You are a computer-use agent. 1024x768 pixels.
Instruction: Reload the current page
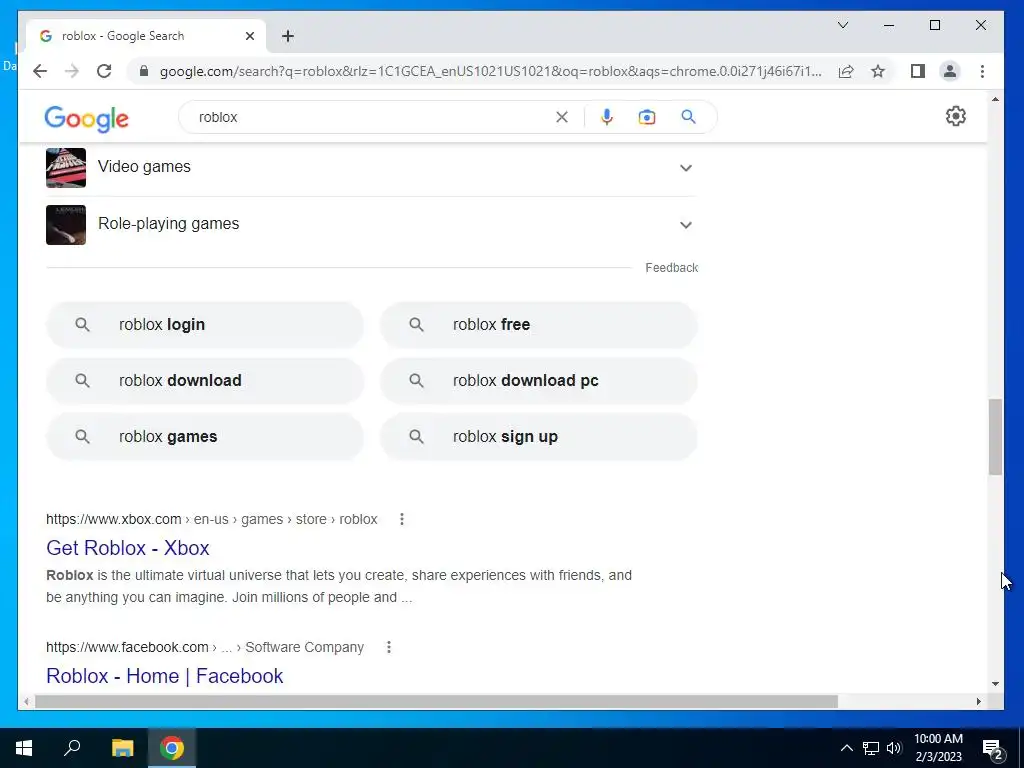(104, 71)
